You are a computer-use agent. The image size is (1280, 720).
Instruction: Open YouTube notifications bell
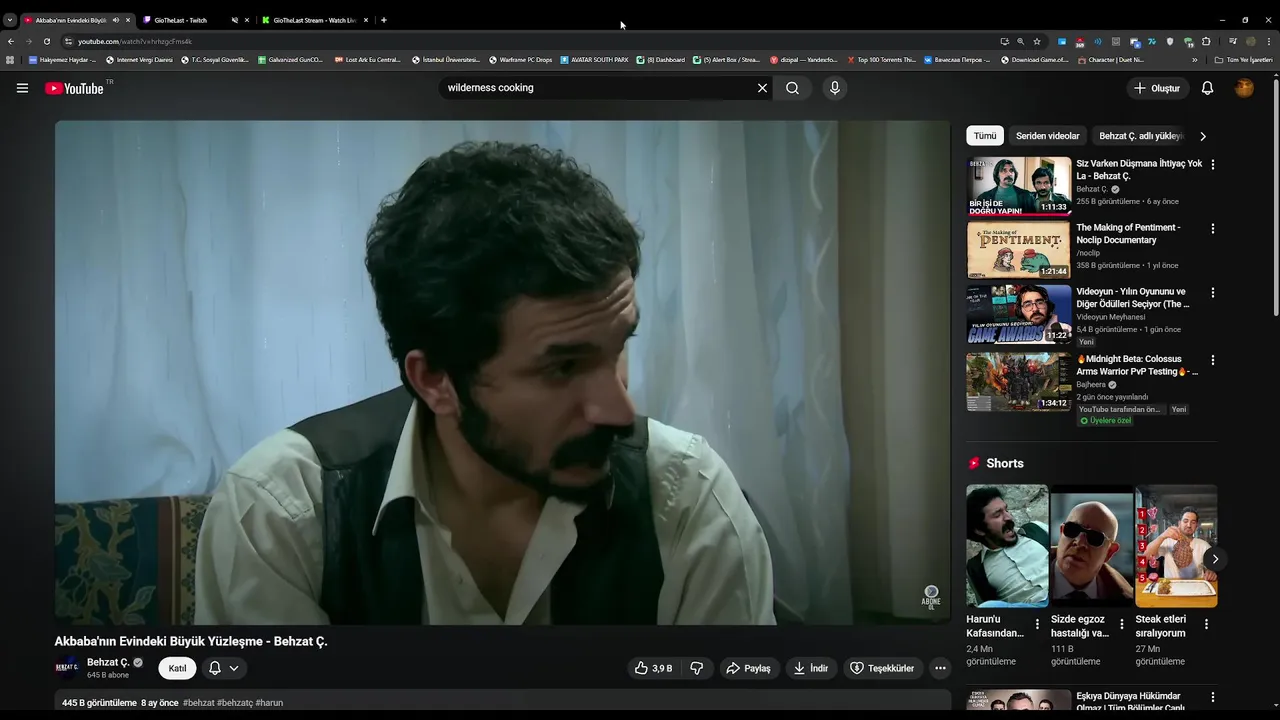point(1207,88)
